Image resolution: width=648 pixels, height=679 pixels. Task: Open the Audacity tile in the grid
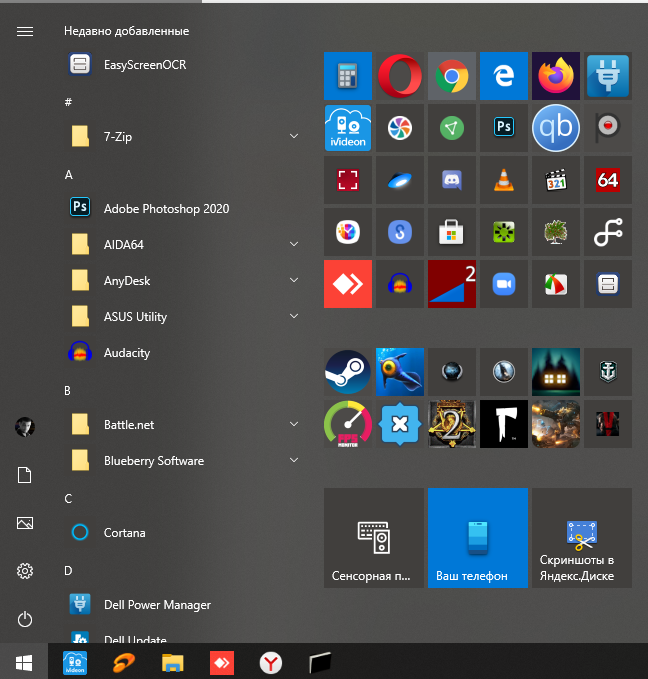pos(400,284)
